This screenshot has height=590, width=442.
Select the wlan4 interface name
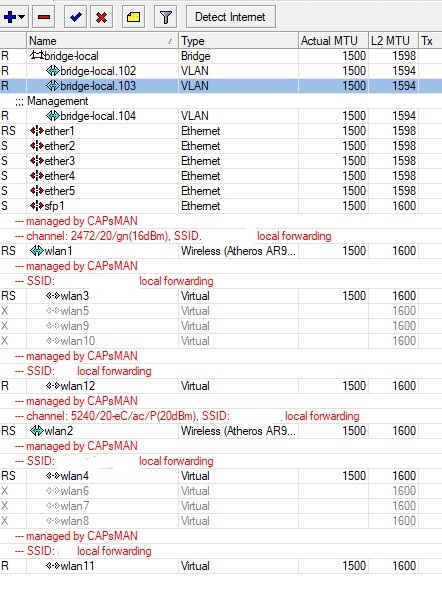[75, 476]
